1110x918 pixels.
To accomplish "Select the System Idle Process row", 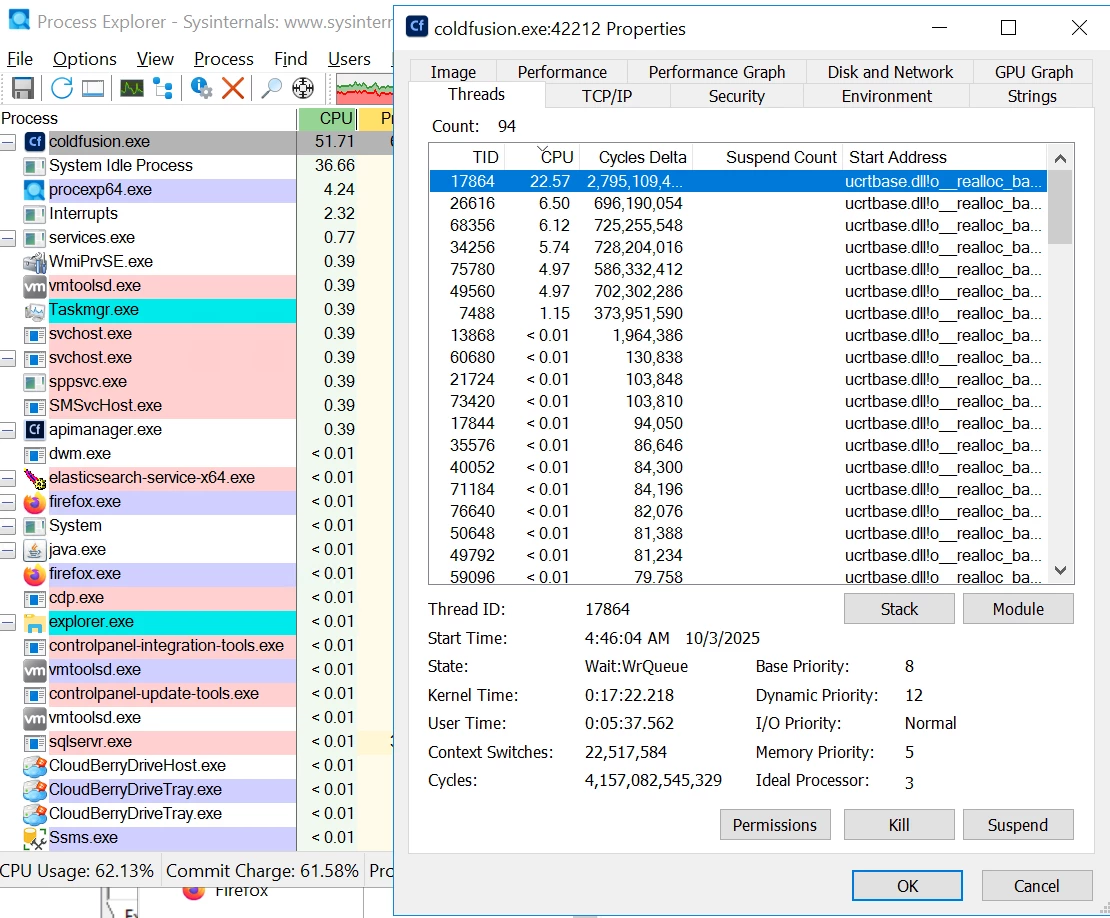I will point(196,166).
